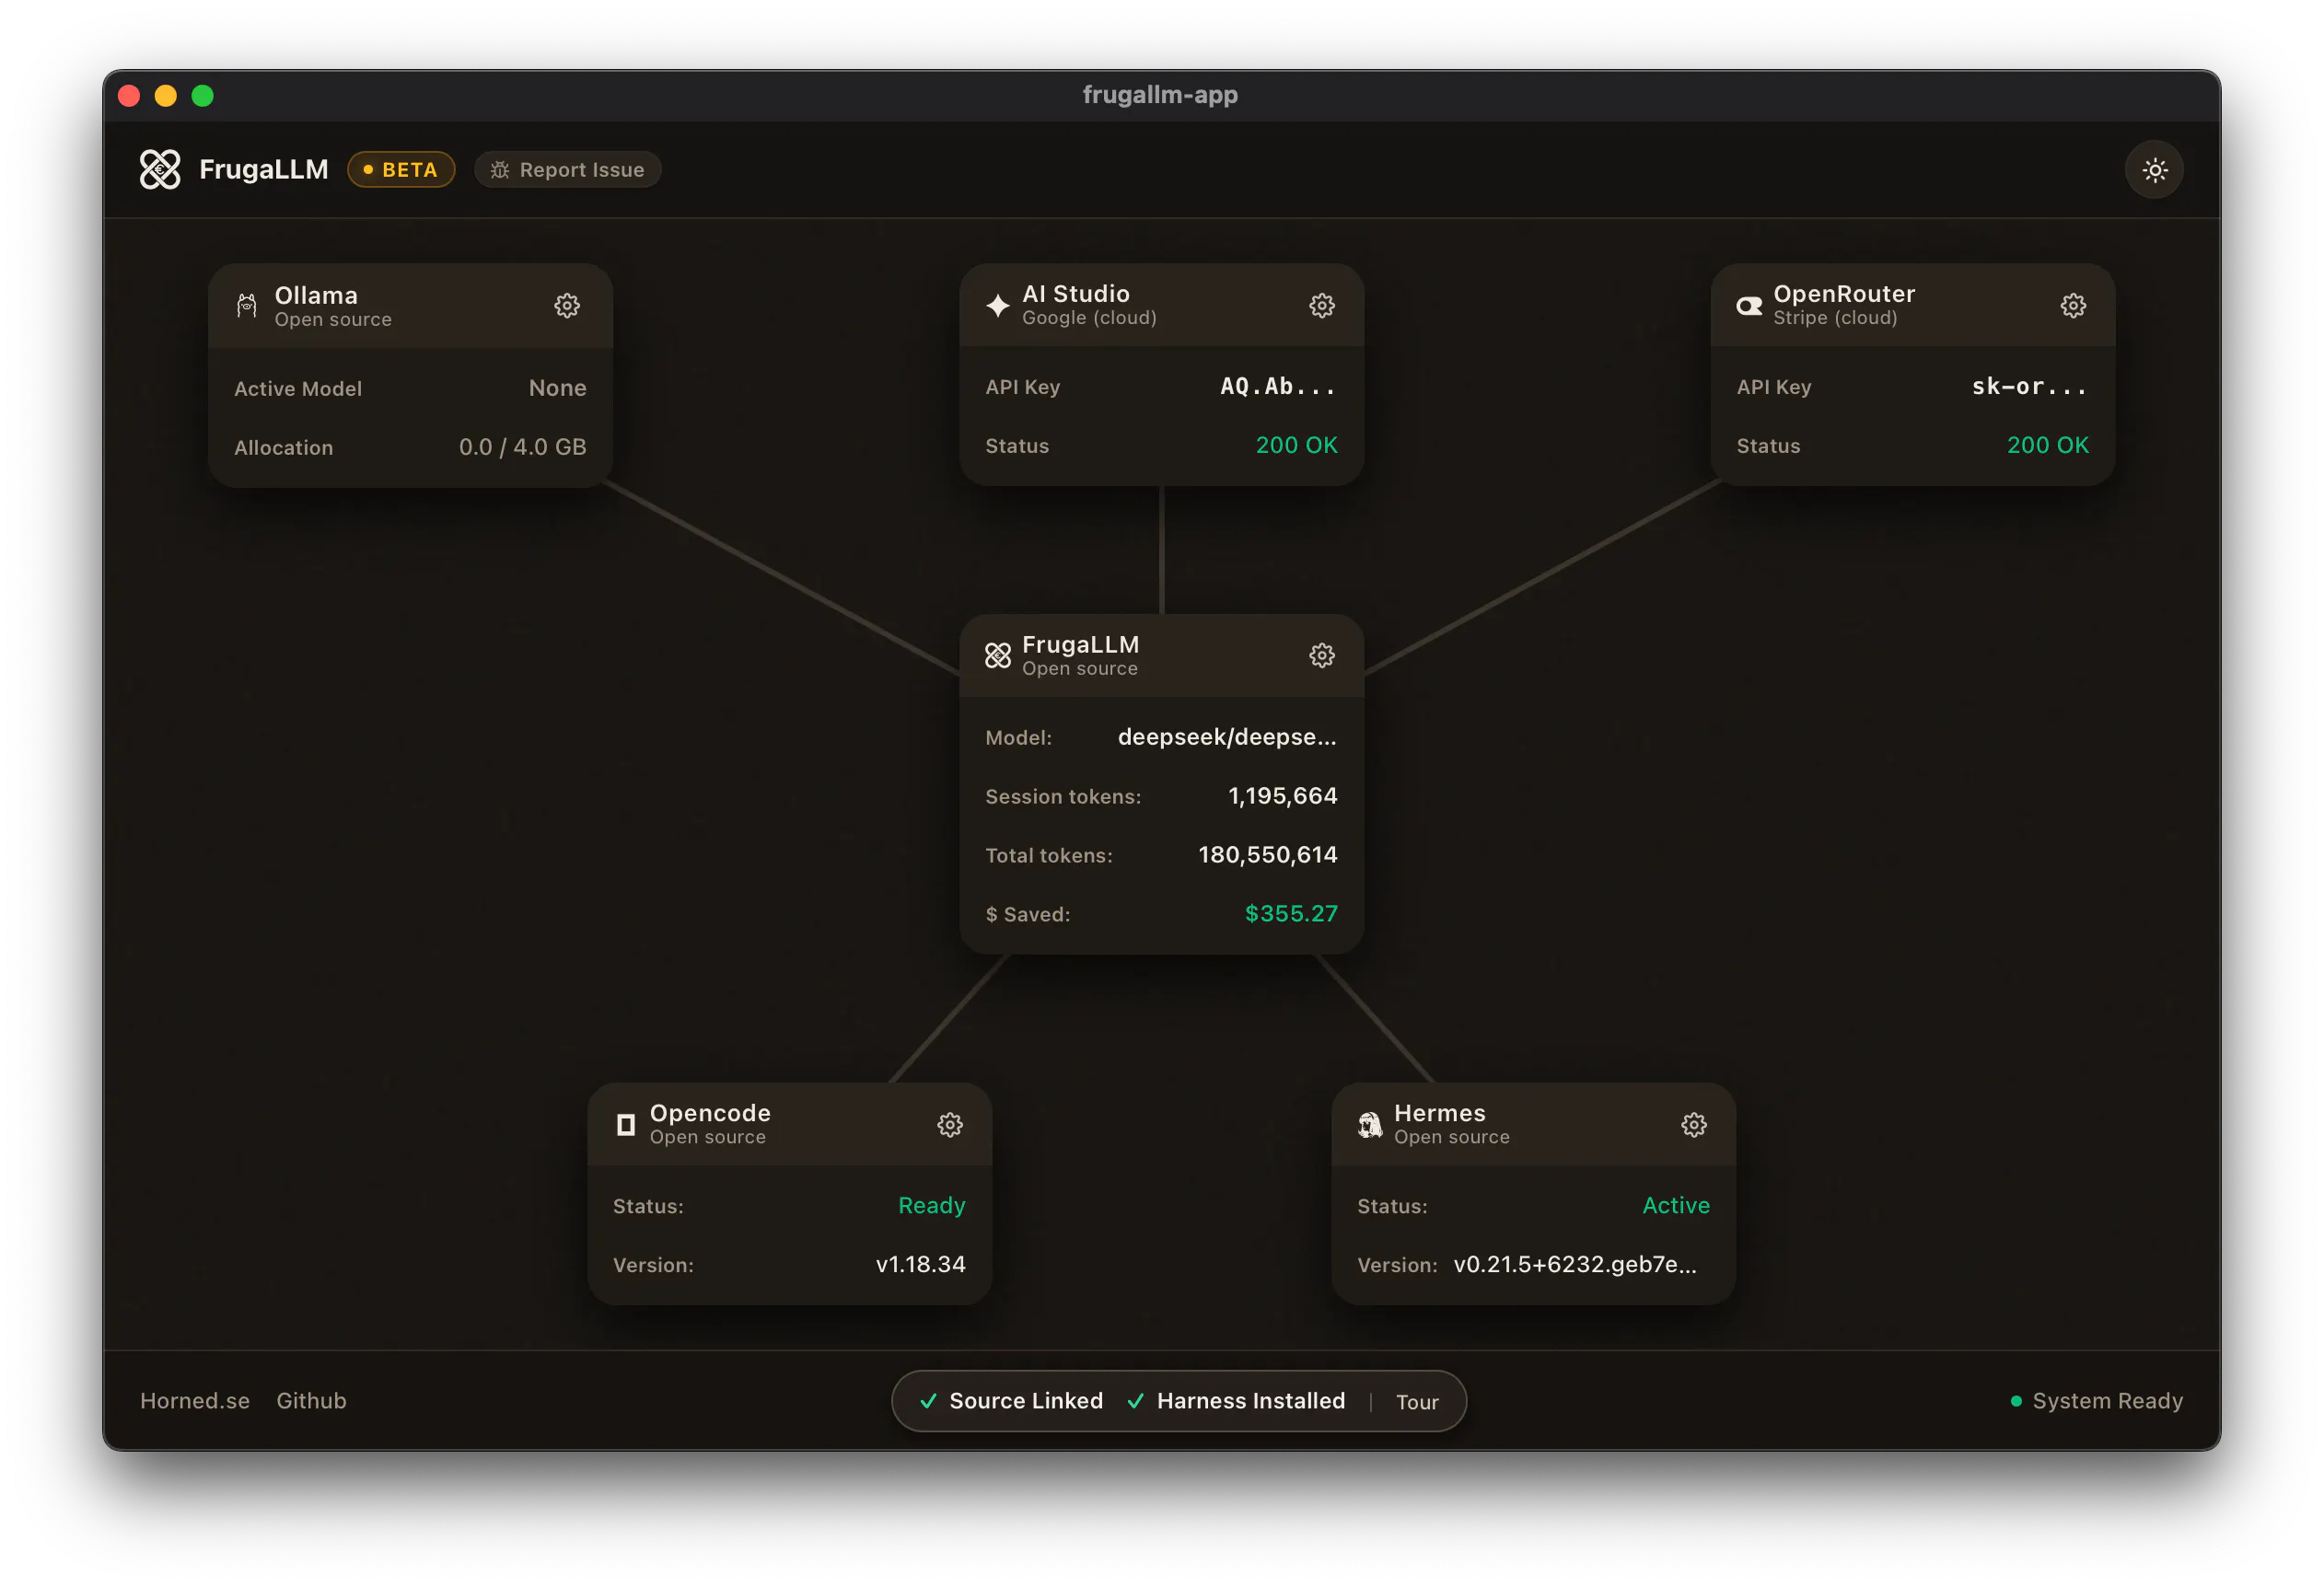The width and height of the screenshot is (2324, 1587).
Task: Click the Hermes figure icon
Action: [1370, 1125]
